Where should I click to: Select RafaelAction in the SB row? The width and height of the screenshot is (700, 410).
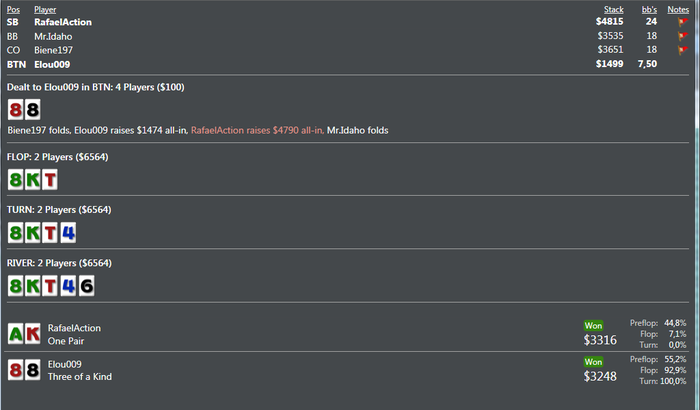click(63, 22)
